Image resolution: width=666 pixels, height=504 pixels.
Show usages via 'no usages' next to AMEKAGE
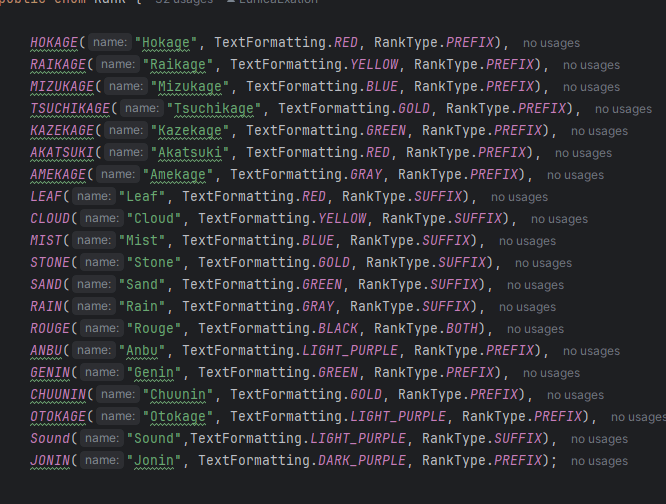pos(575,175)
